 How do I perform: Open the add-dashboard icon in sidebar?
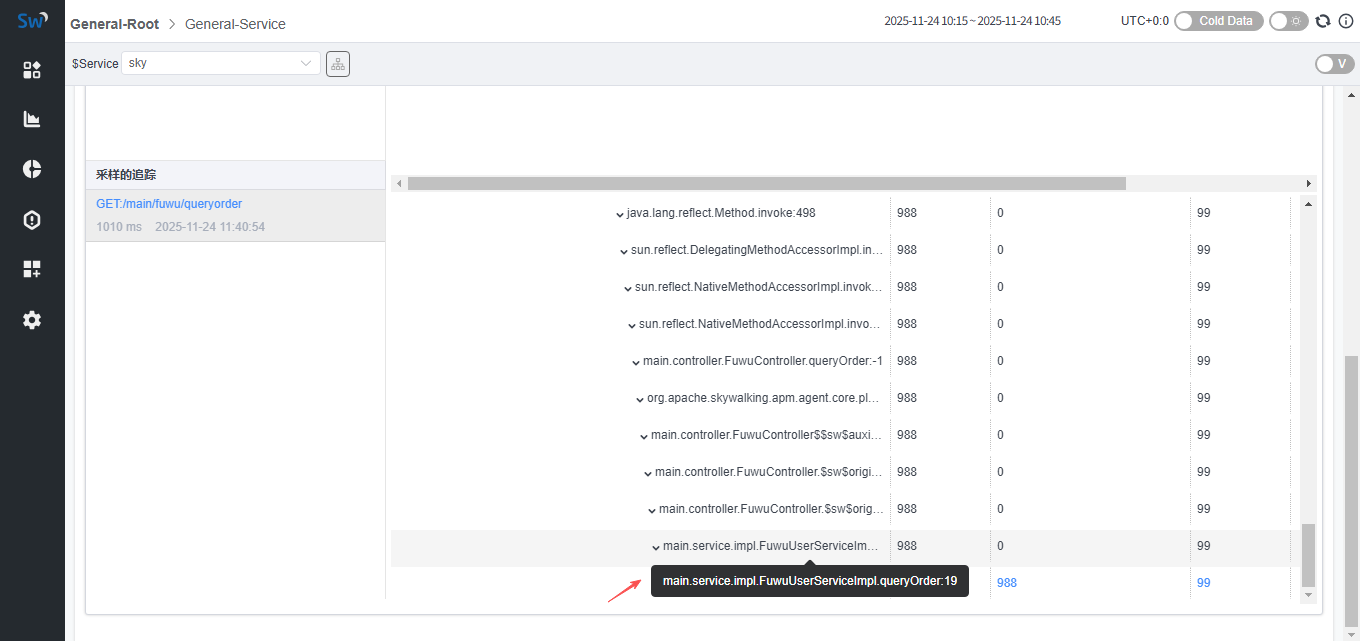32,269
